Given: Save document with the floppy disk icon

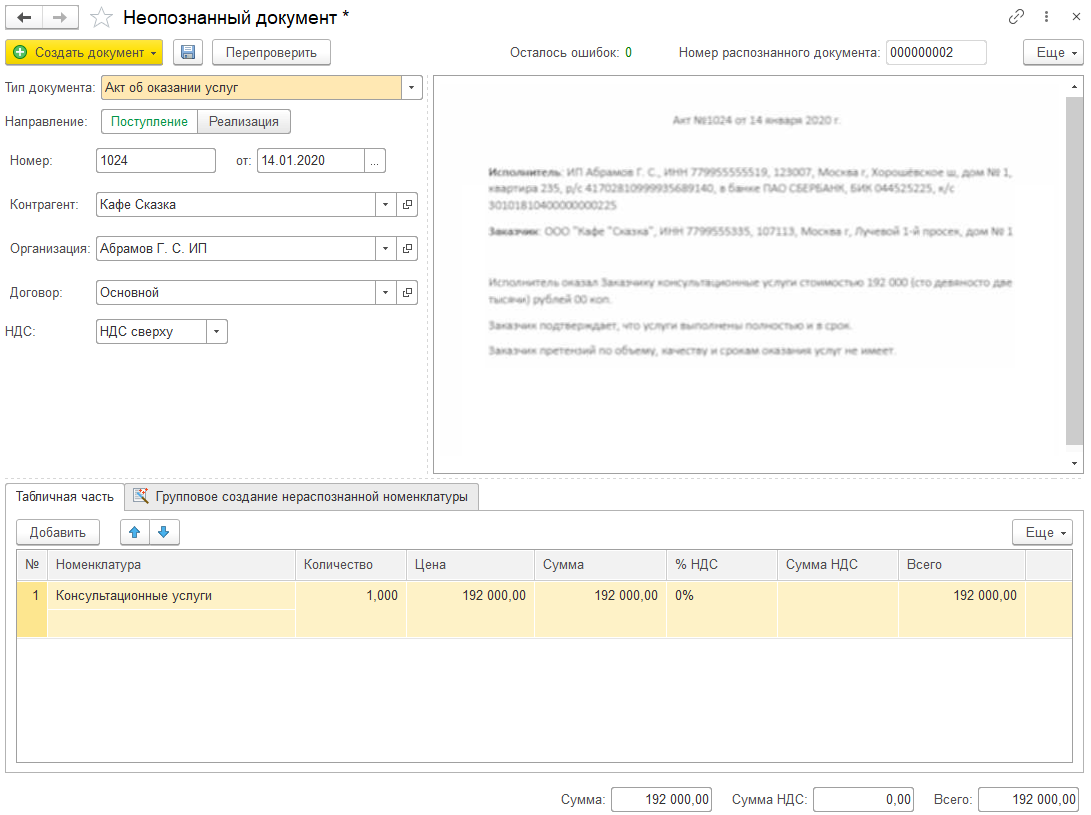Looking at the screenshot, I should point(188,52).
